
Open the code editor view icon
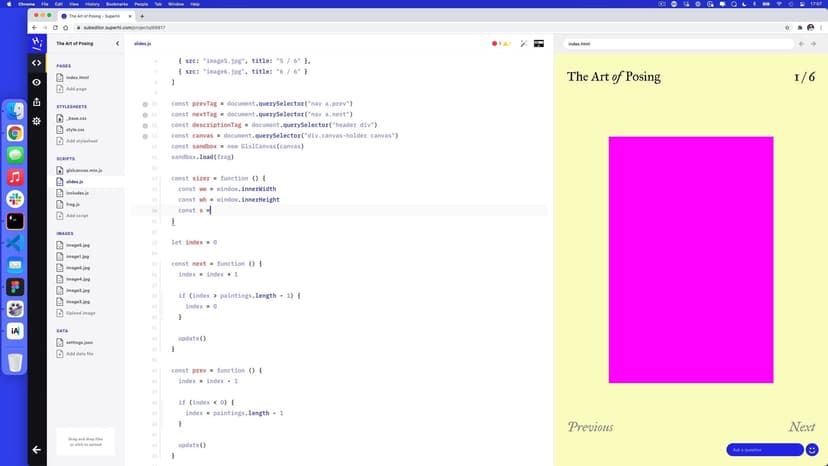37,62
